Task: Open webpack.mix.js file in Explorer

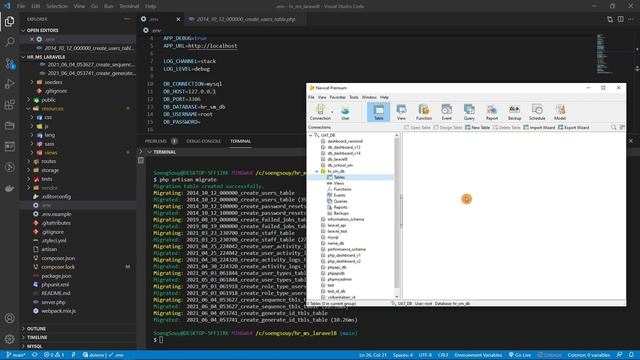Action: point(58,311)
